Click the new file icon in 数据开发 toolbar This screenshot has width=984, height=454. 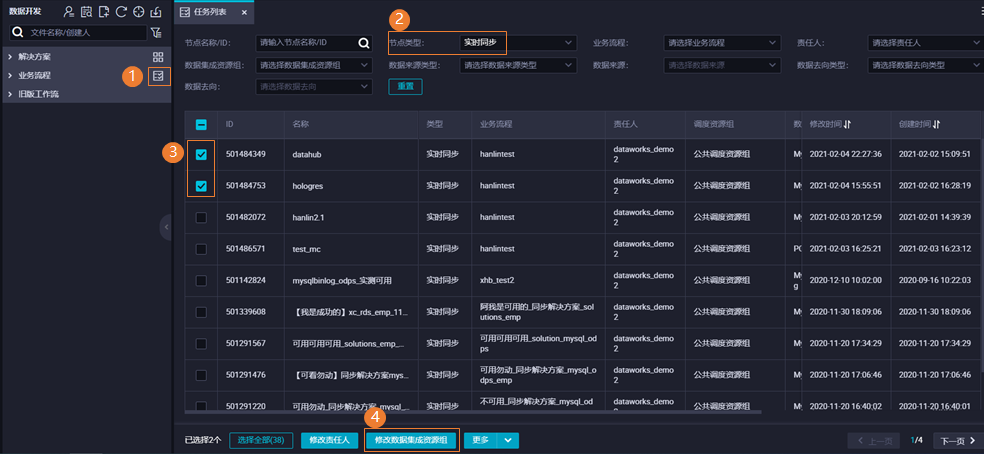coord(104,12)
